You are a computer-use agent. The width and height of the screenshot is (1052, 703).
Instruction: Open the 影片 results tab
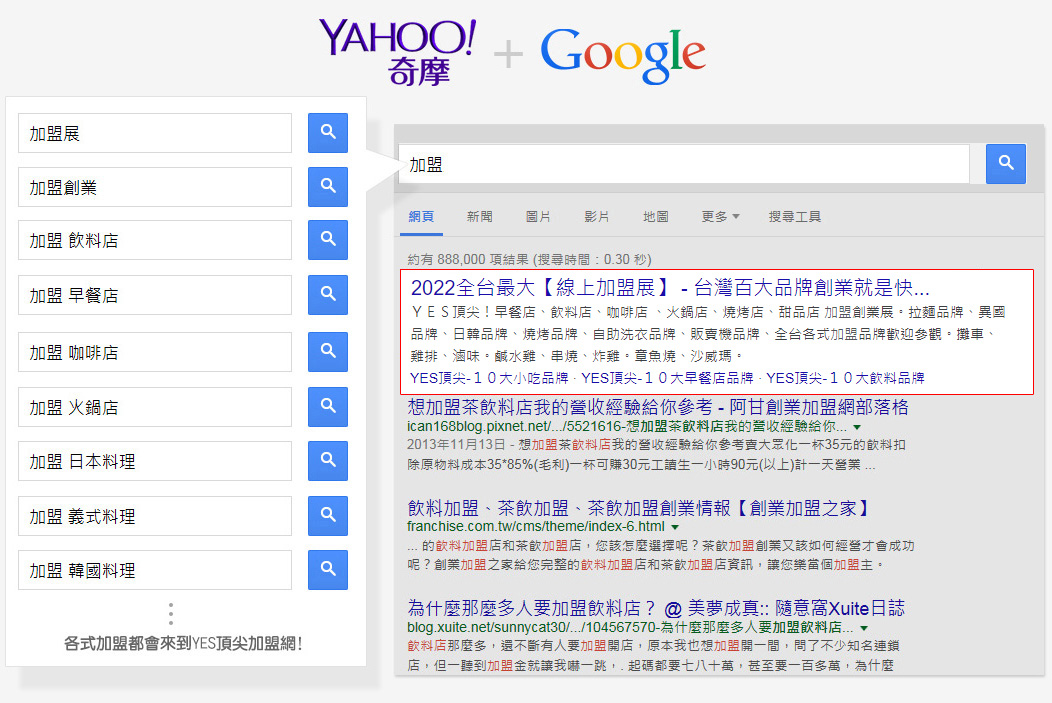596,217
